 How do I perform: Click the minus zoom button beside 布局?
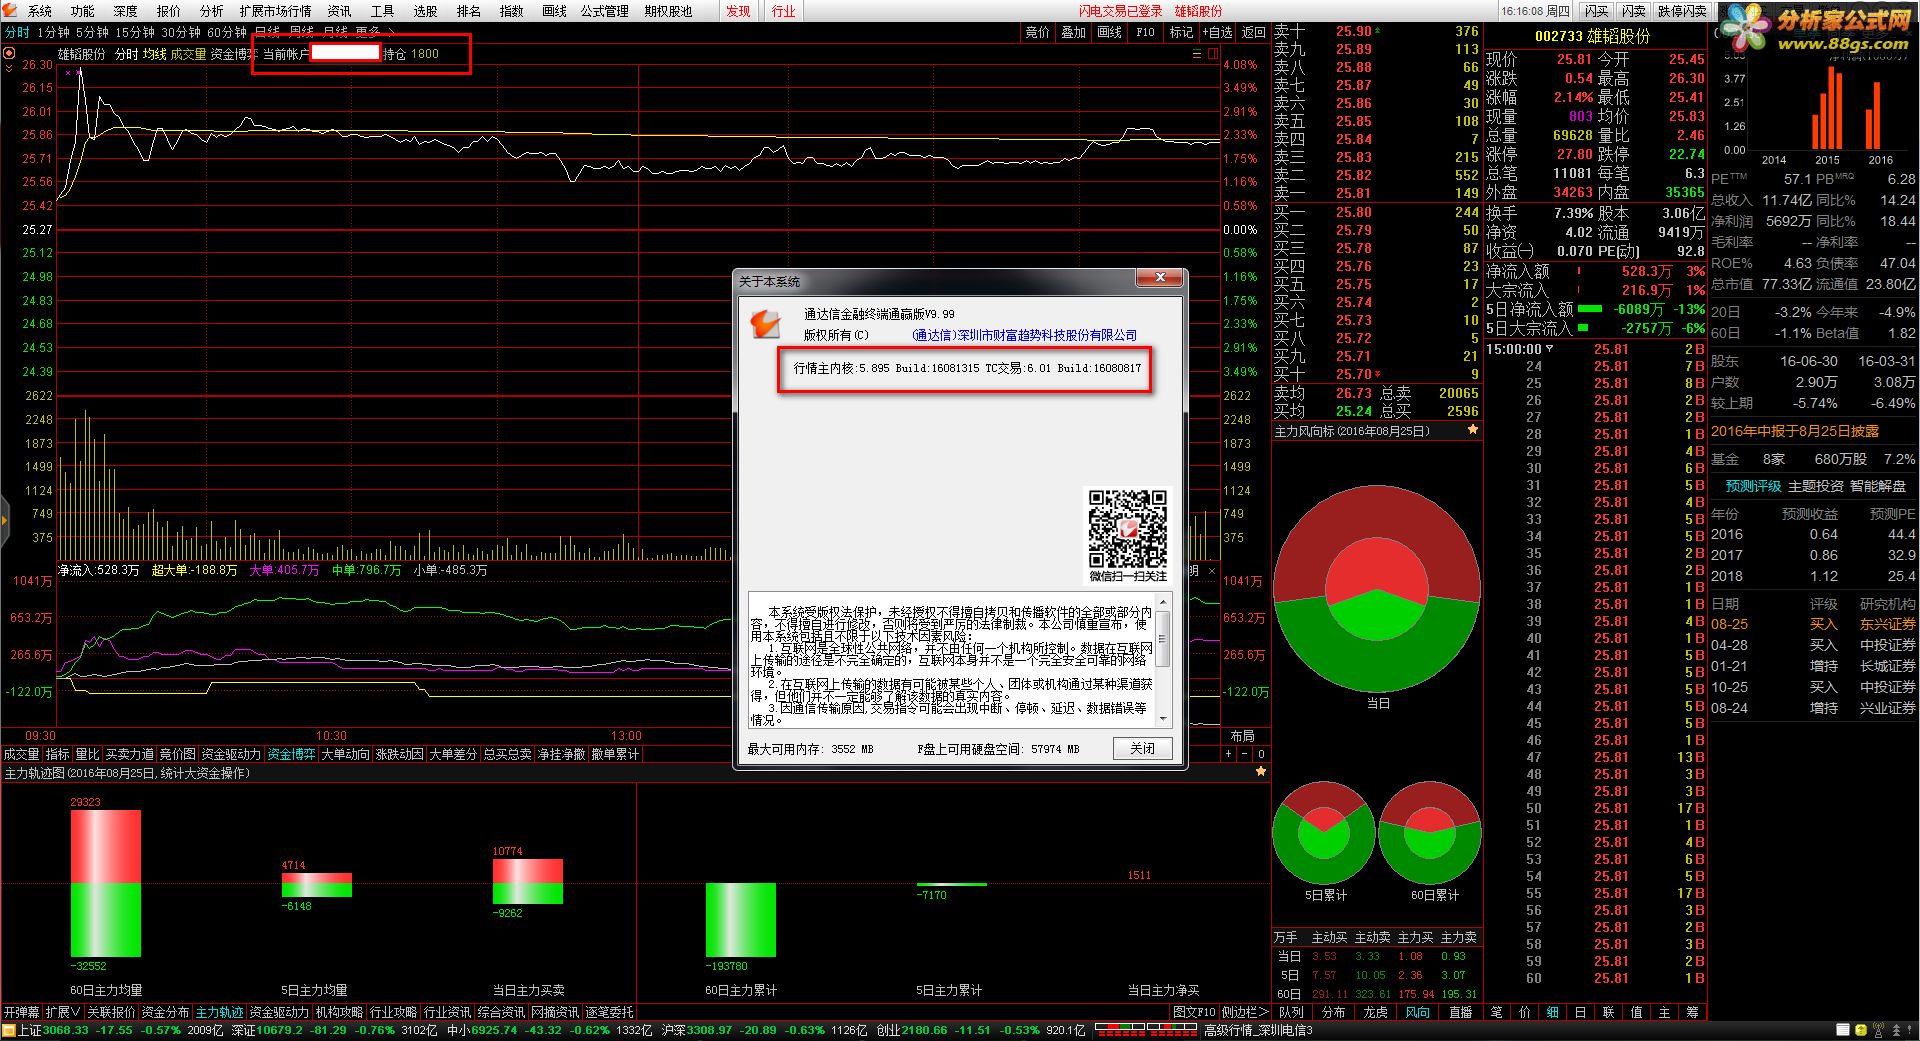click(x=1245, y=754)
